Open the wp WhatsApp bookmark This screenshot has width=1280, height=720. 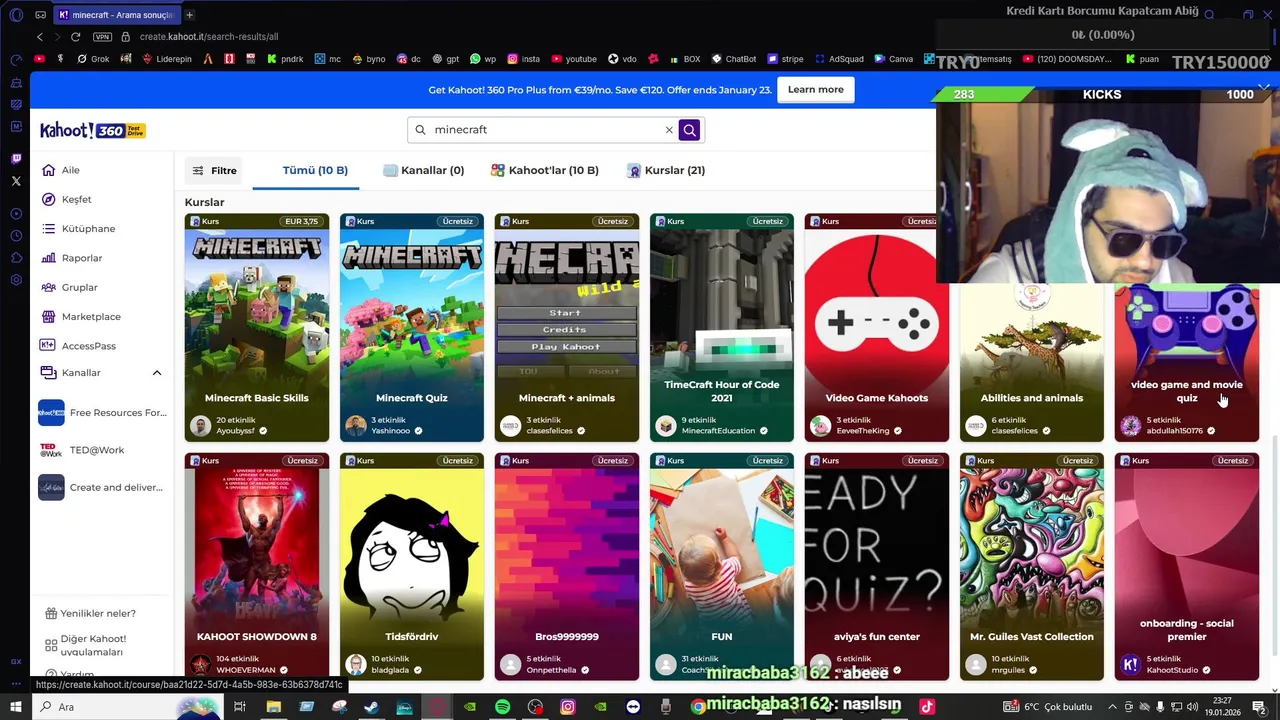tap(483, 59)
